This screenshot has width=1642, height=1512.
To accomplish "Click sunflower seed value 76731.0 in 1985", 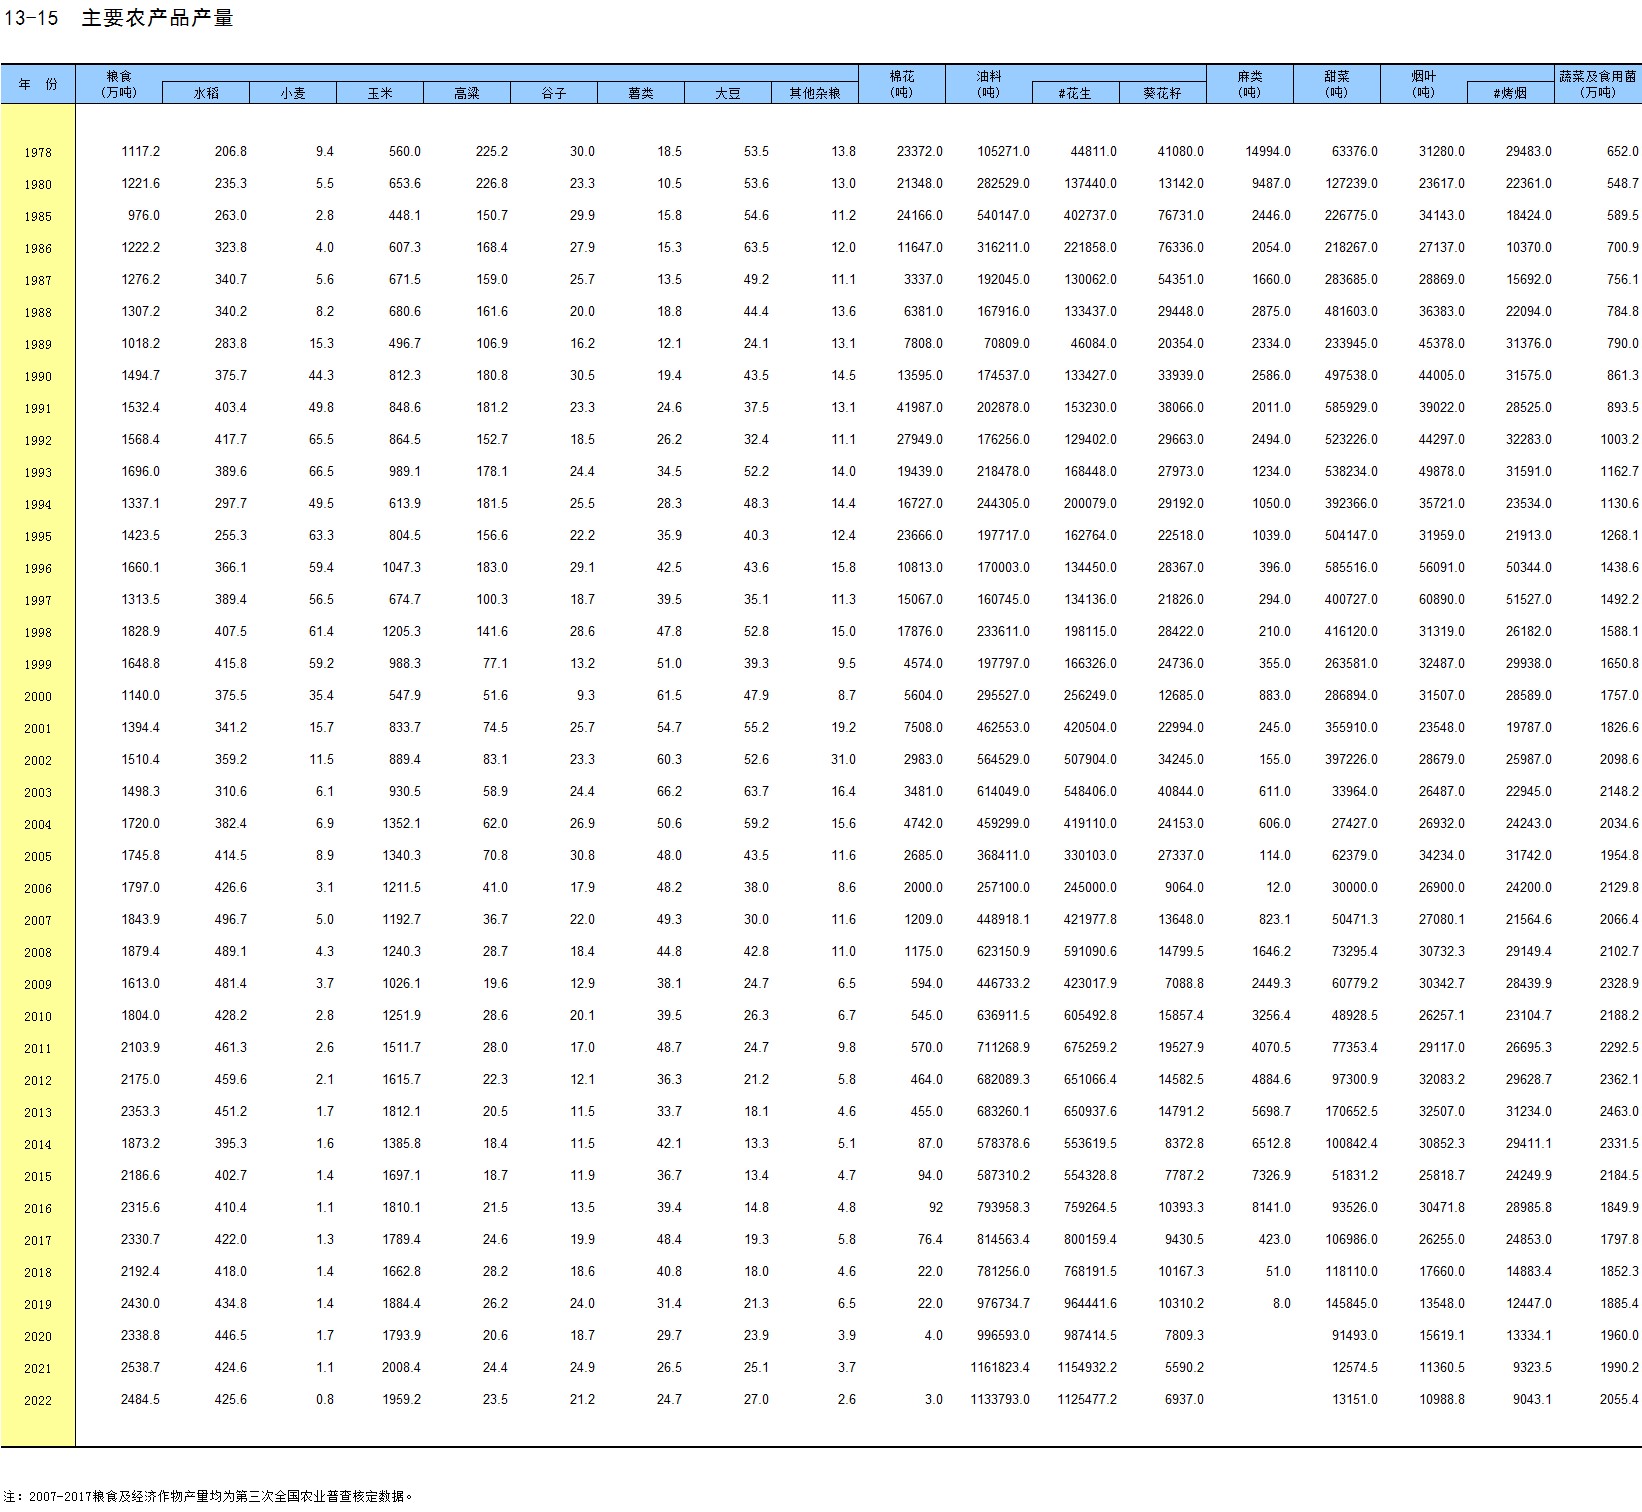I will tap(1181, 216).
